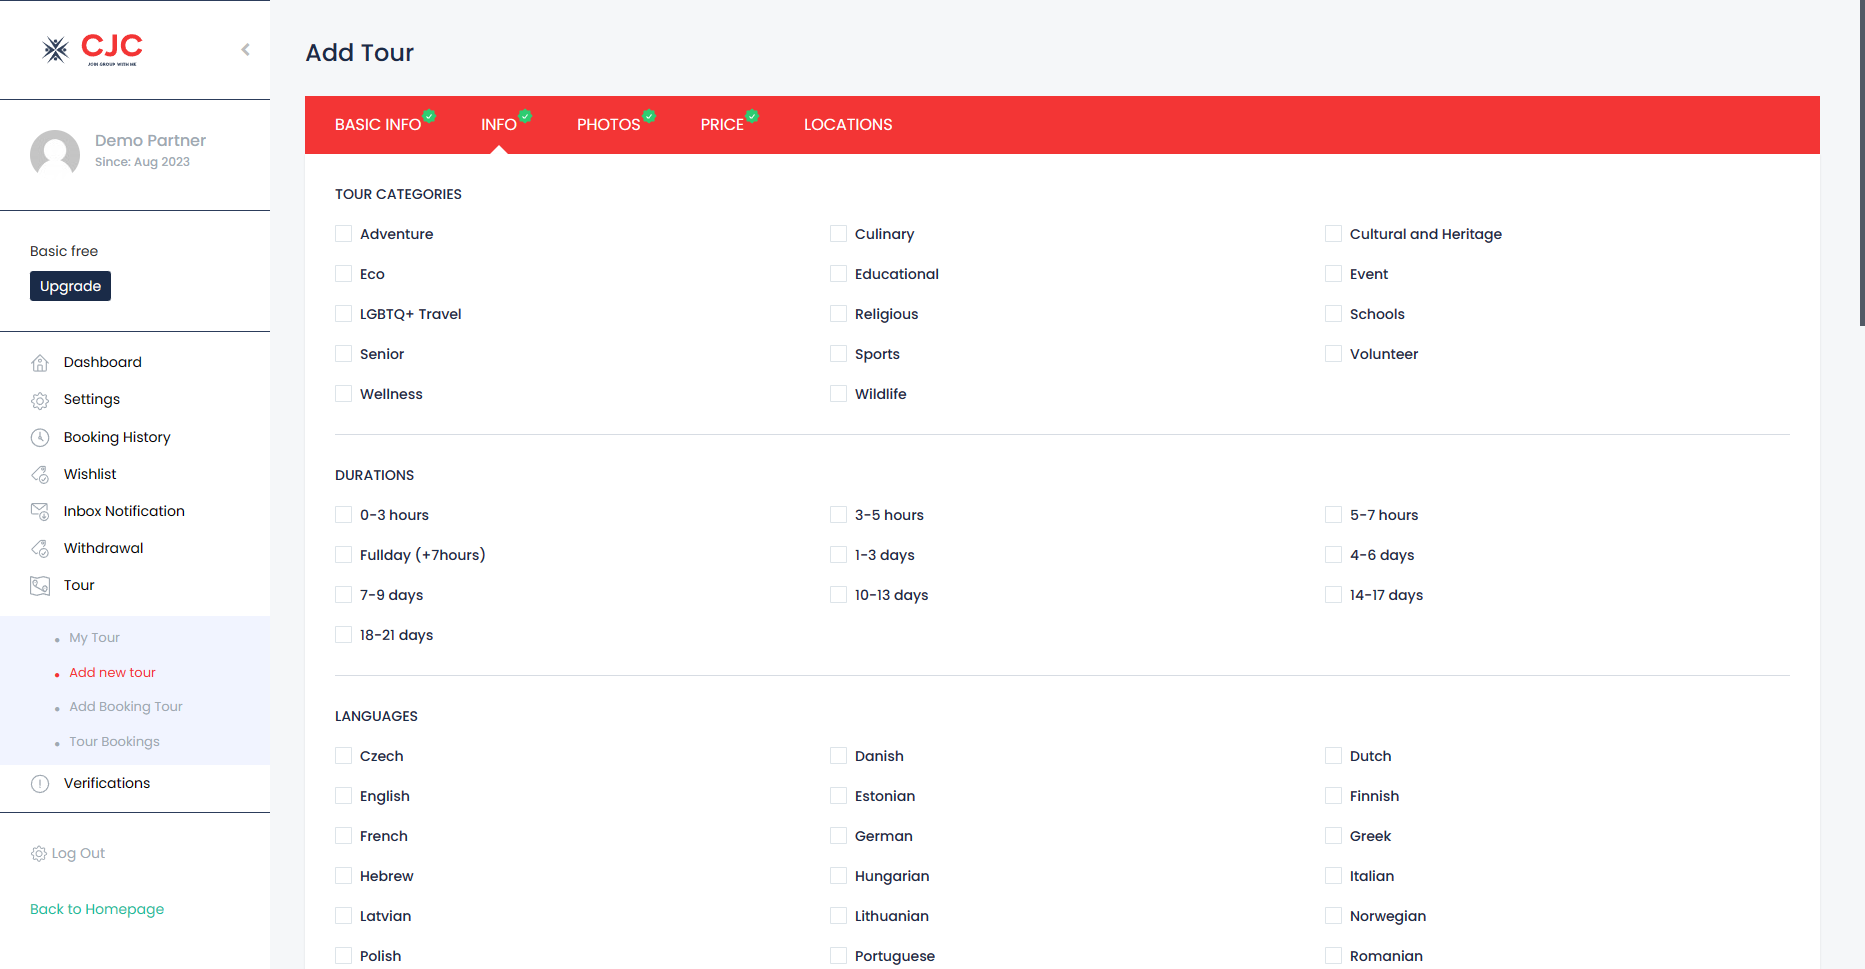Click the Settings gear icon in sidebar

[40, 401]
